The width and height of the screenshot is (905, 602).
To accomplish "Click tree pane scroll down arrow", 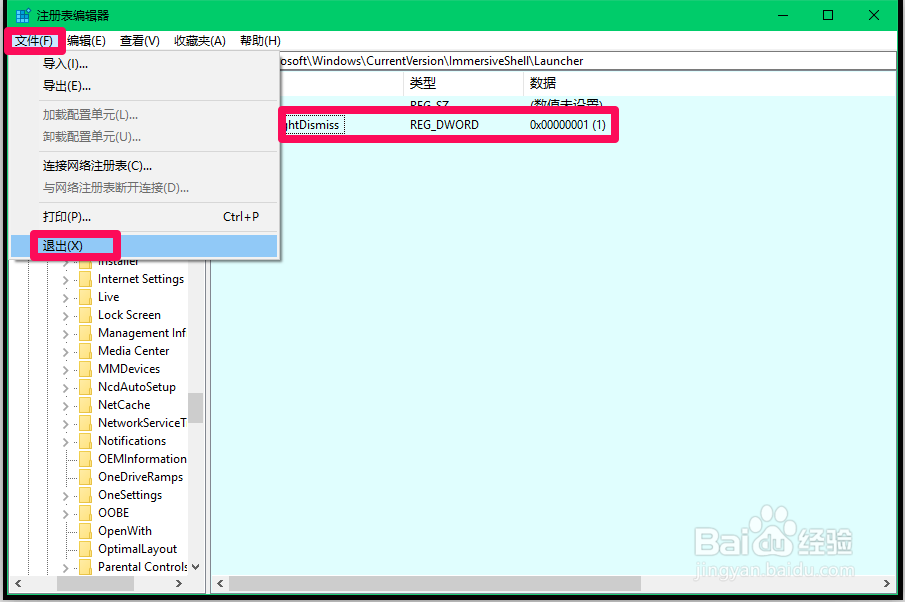I will 196,567.
